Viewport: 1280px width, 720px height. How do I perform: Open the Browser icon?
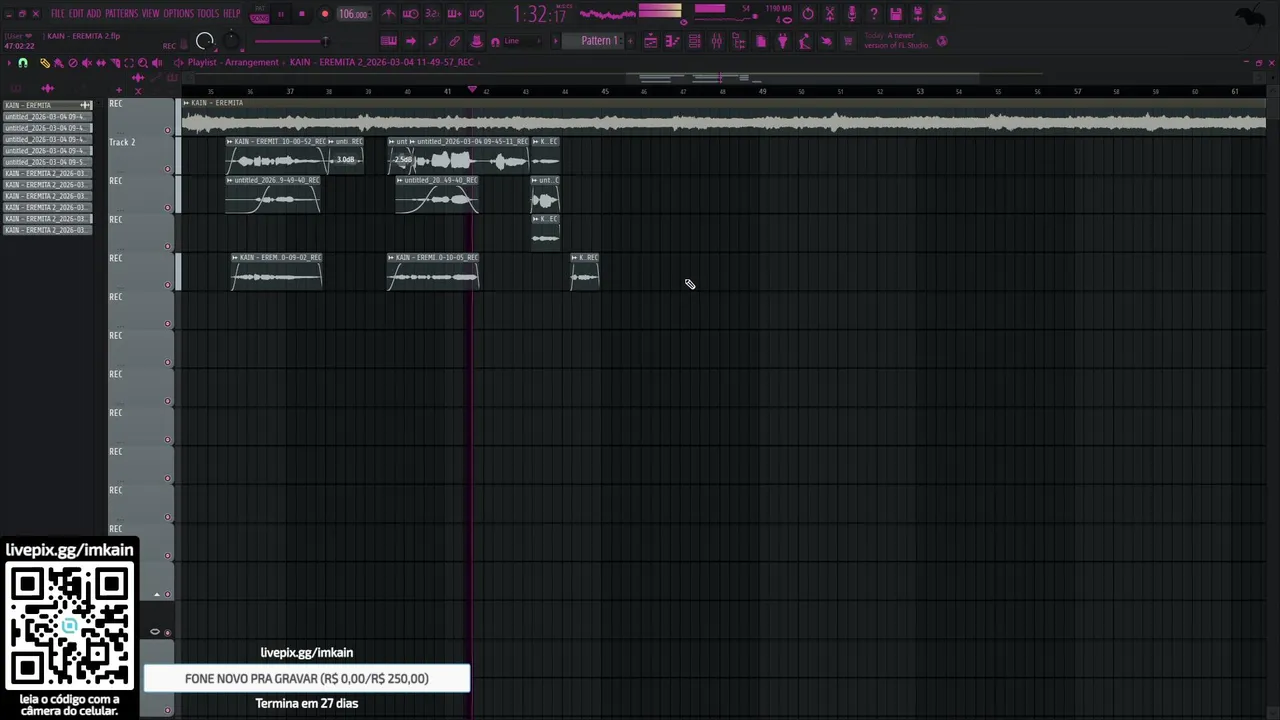(x=739, y=41)
